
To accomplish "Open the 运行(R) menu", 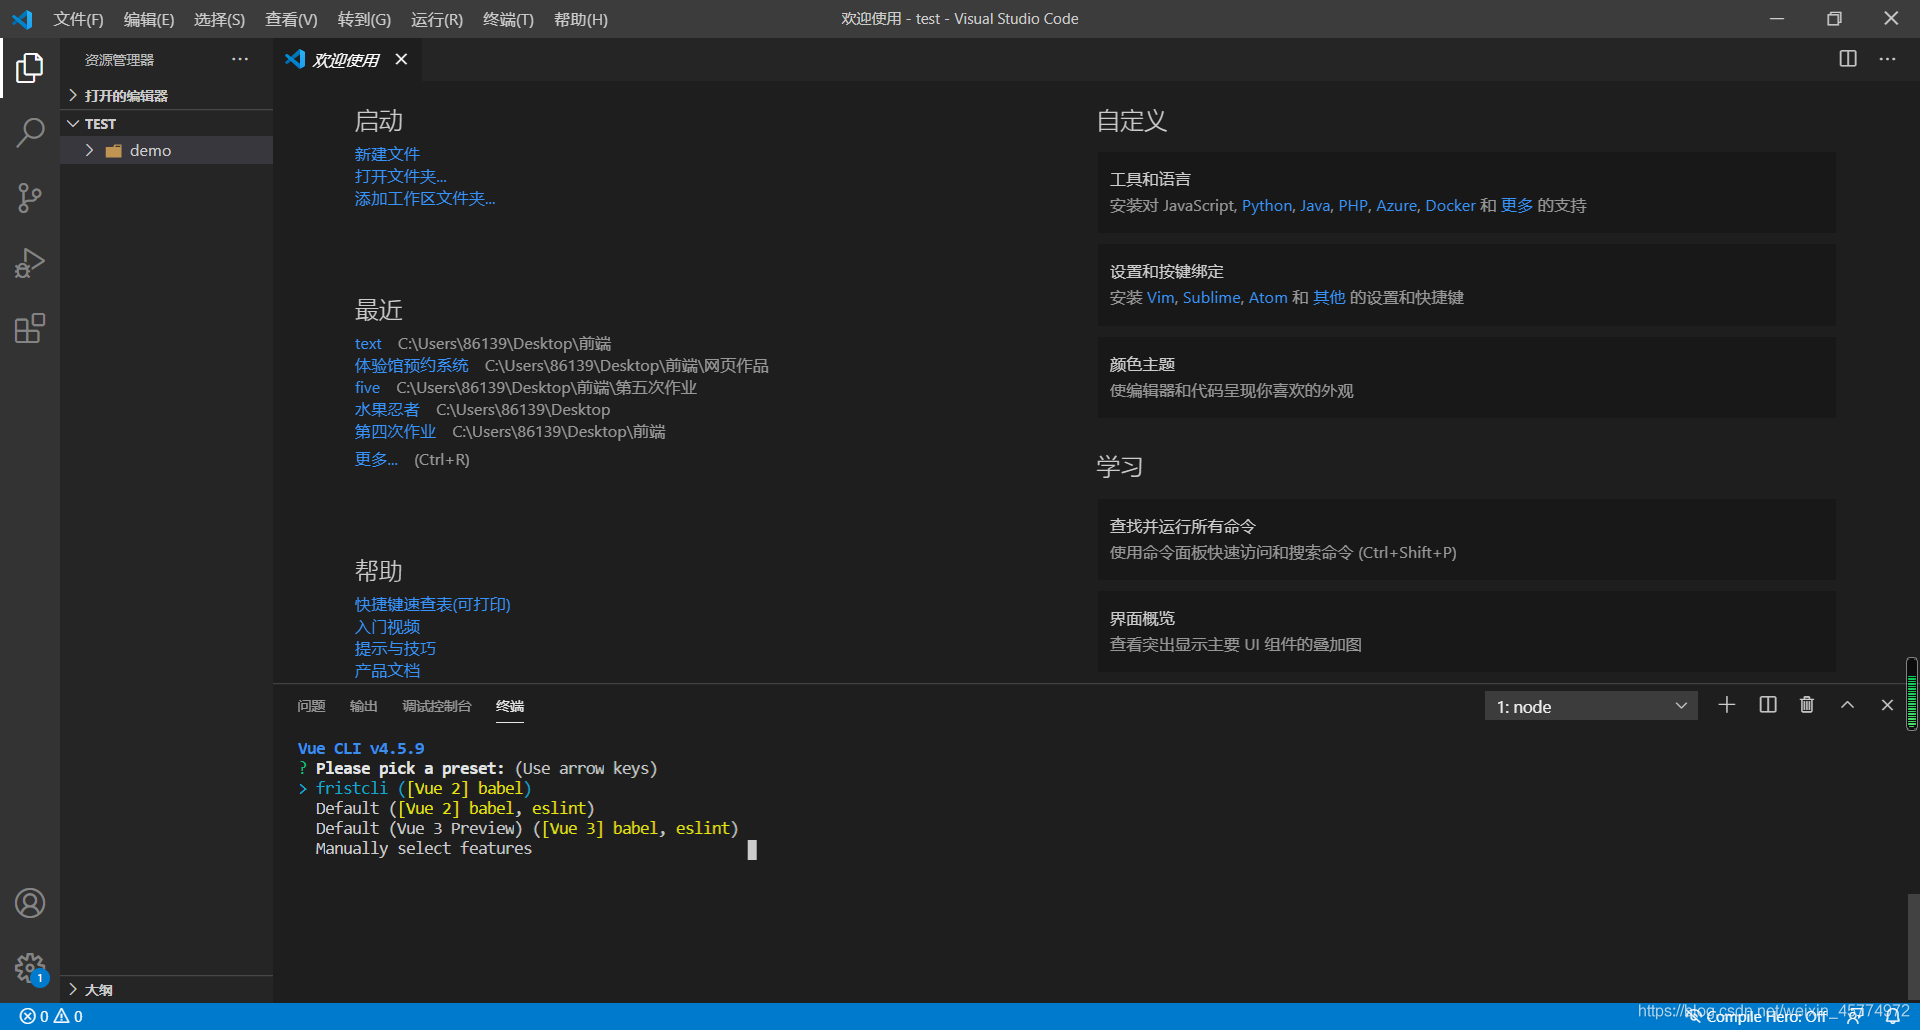I will coord(437,19).
